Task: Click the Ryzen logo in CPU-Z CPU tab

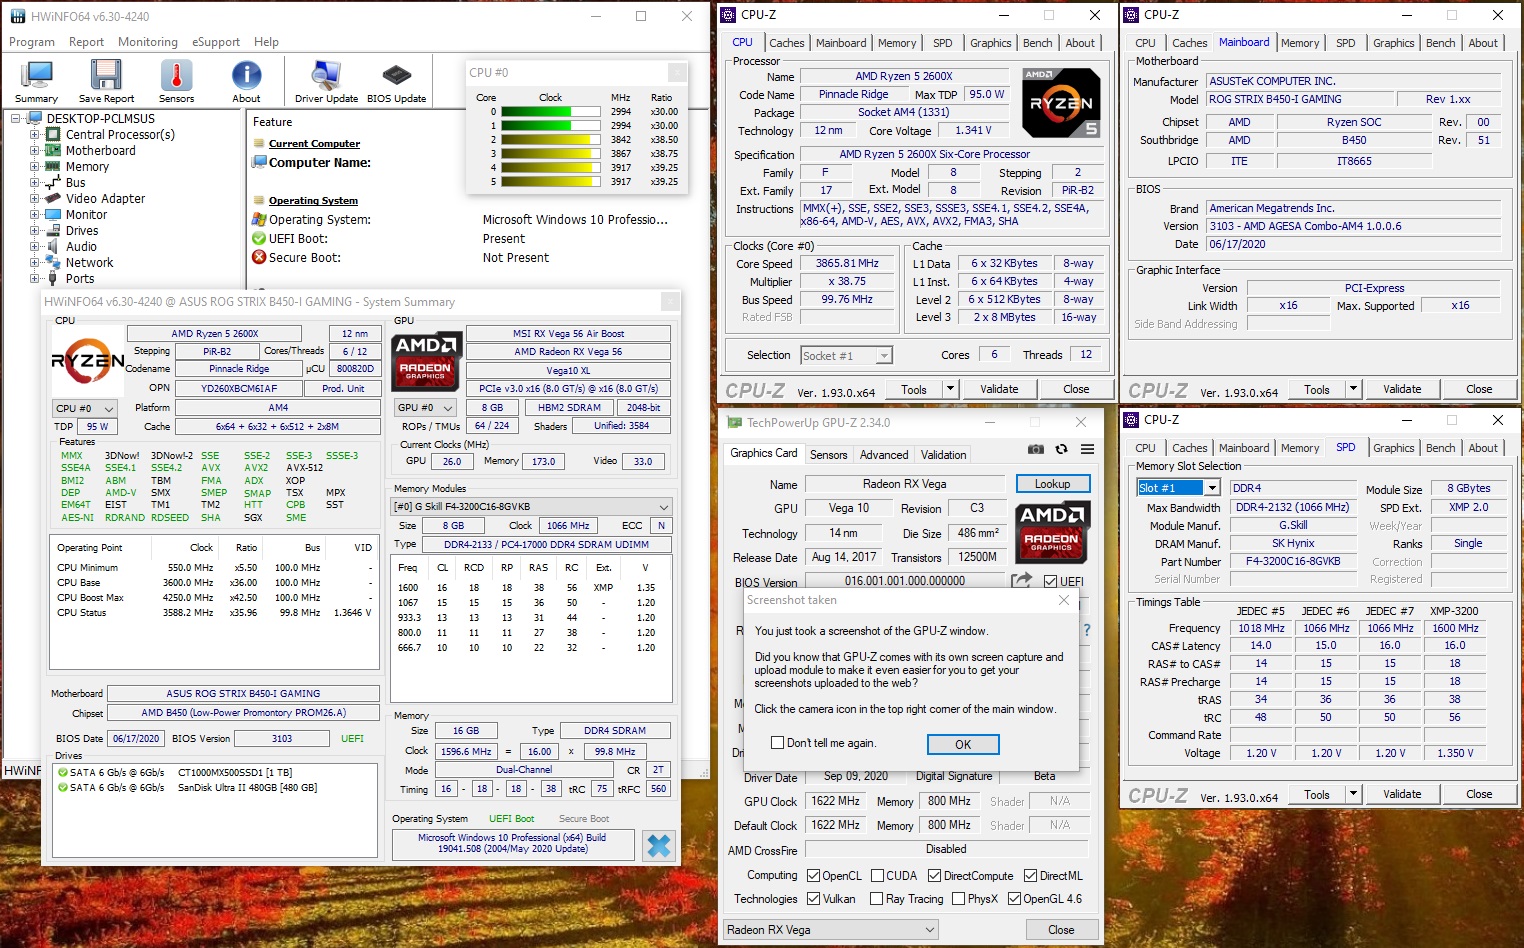Action: point(1061,103)
